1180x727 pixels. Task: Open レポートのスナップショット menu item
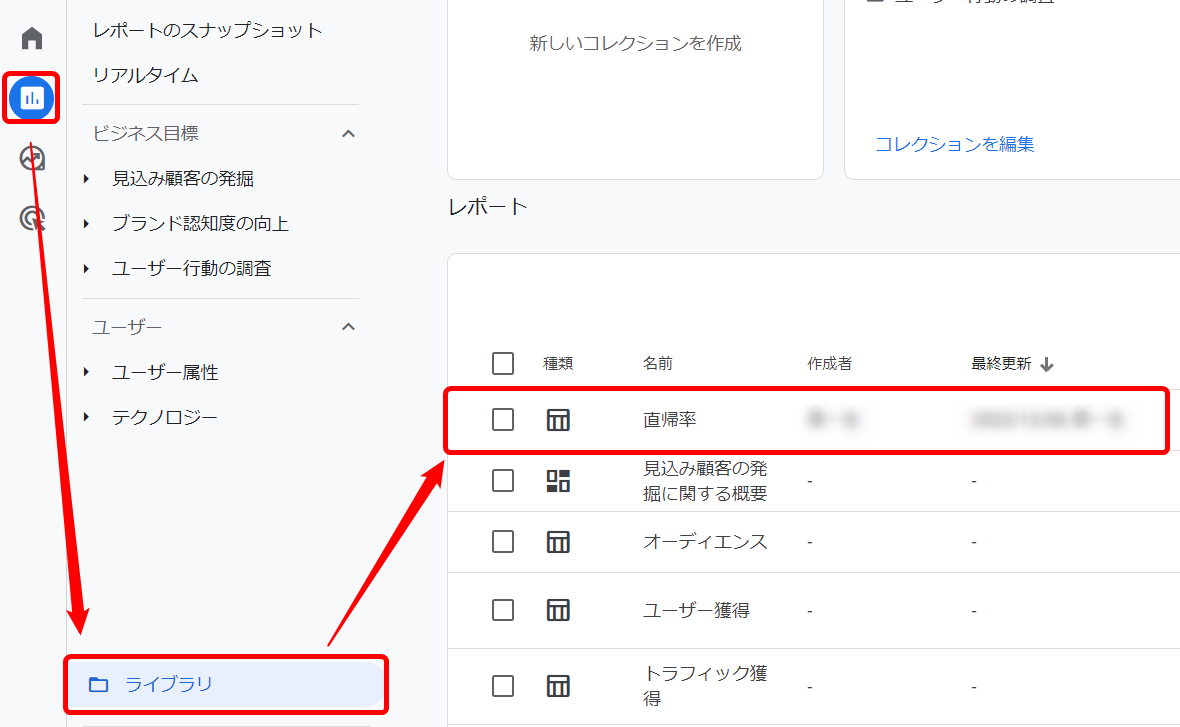(x=207, y=30)
